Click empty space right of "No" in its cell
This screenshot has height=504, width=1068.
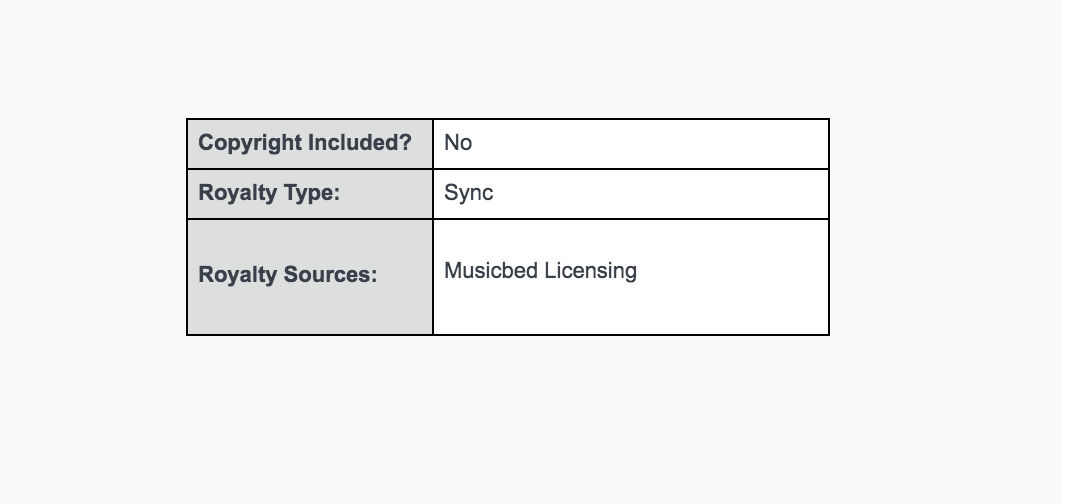pos(650,144)
